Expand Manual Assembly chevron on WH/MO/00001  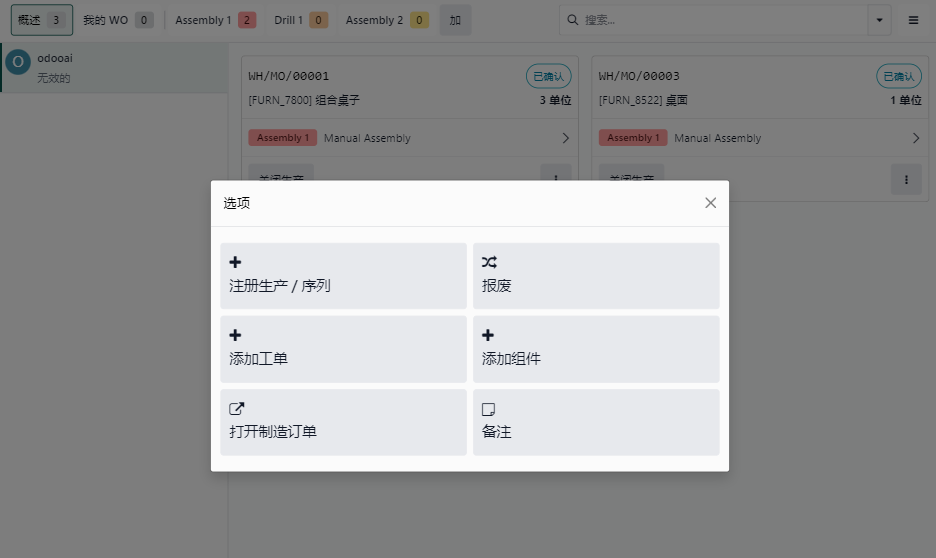point(565,138)
